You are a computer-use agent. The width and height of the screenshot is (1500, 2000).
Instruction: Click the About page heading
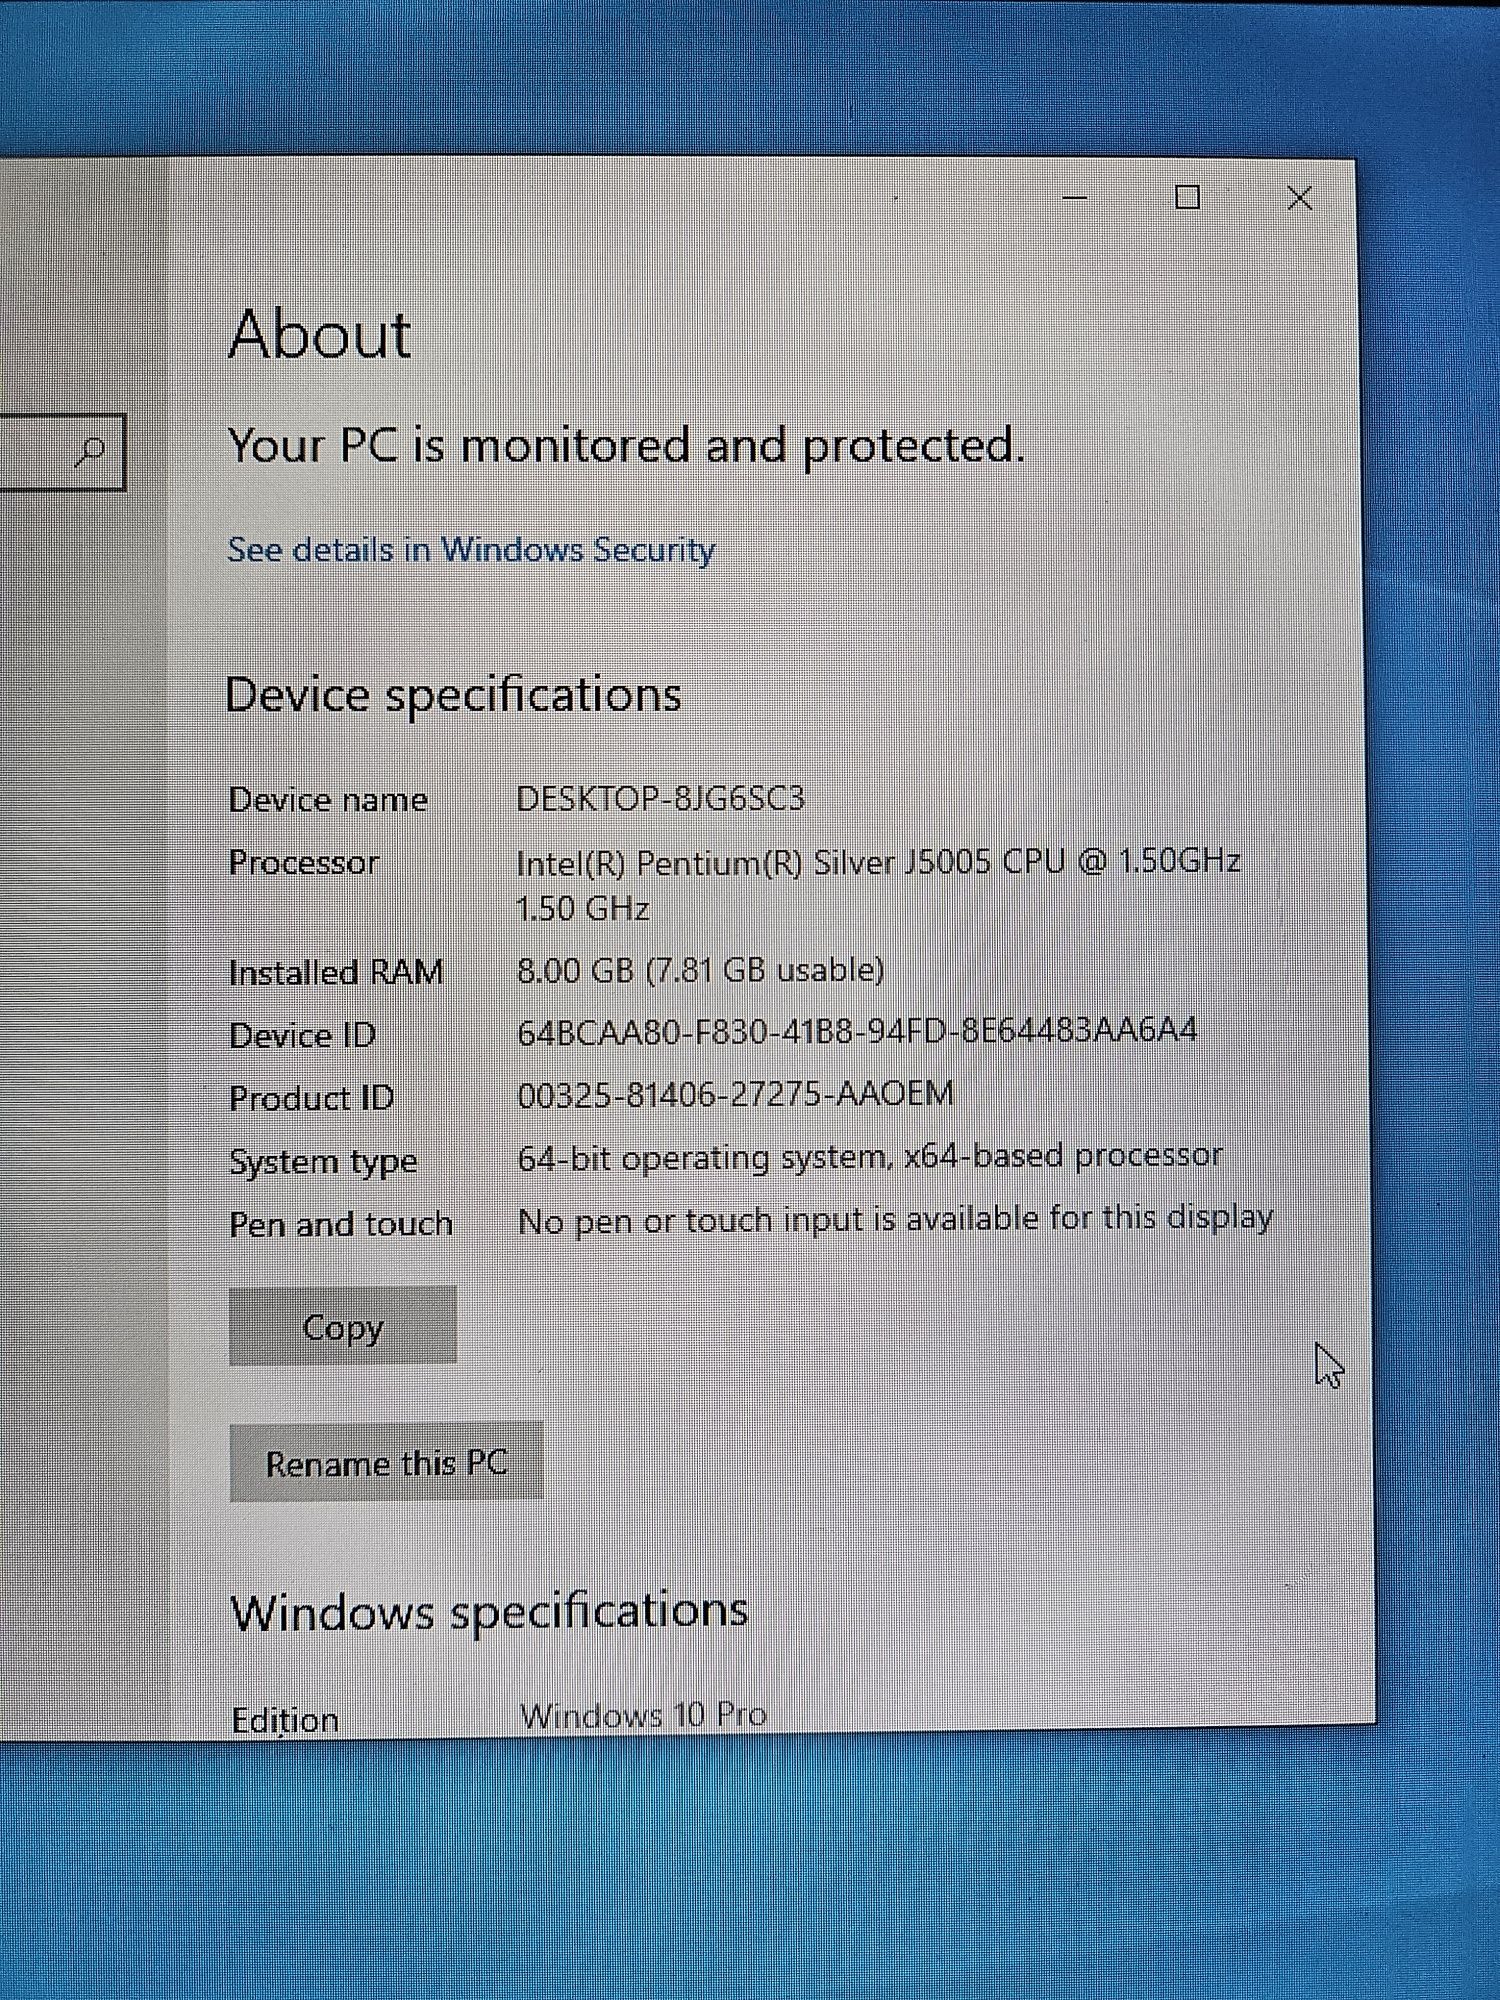click(320, 333)
